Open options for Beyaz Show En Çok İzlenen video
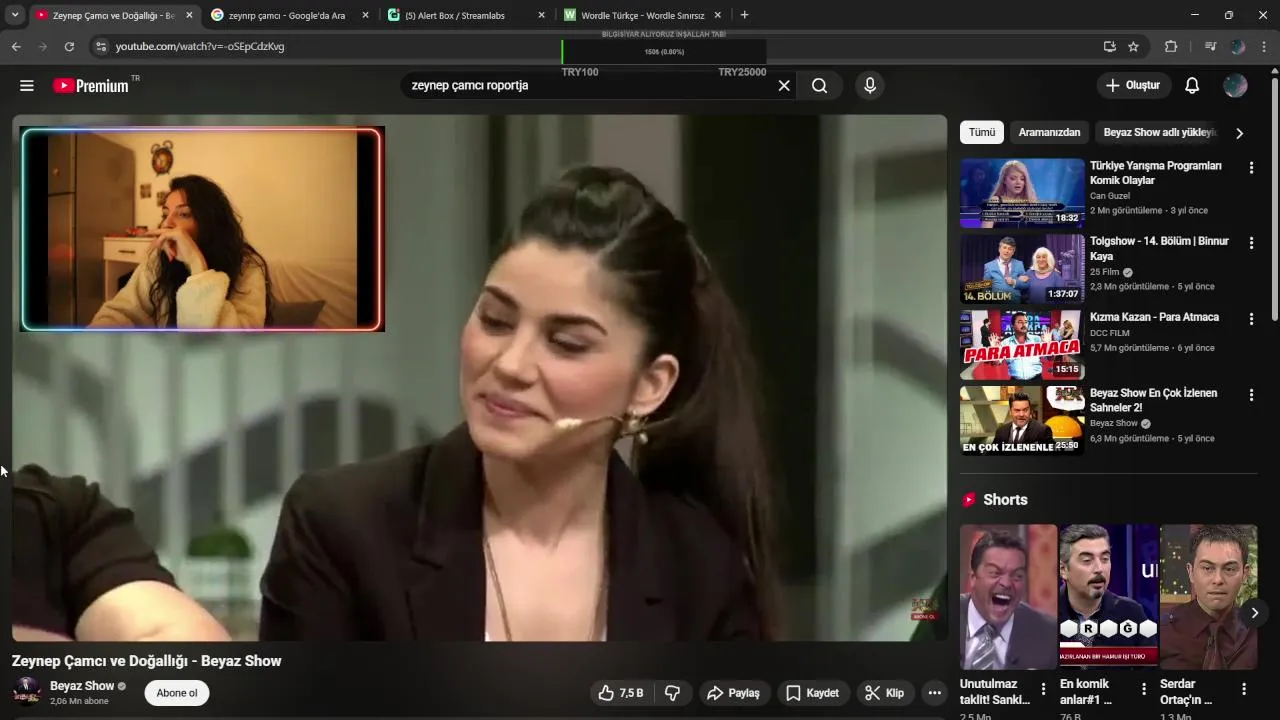Screen dimensions: 1280x720 tap(1251, 395)
